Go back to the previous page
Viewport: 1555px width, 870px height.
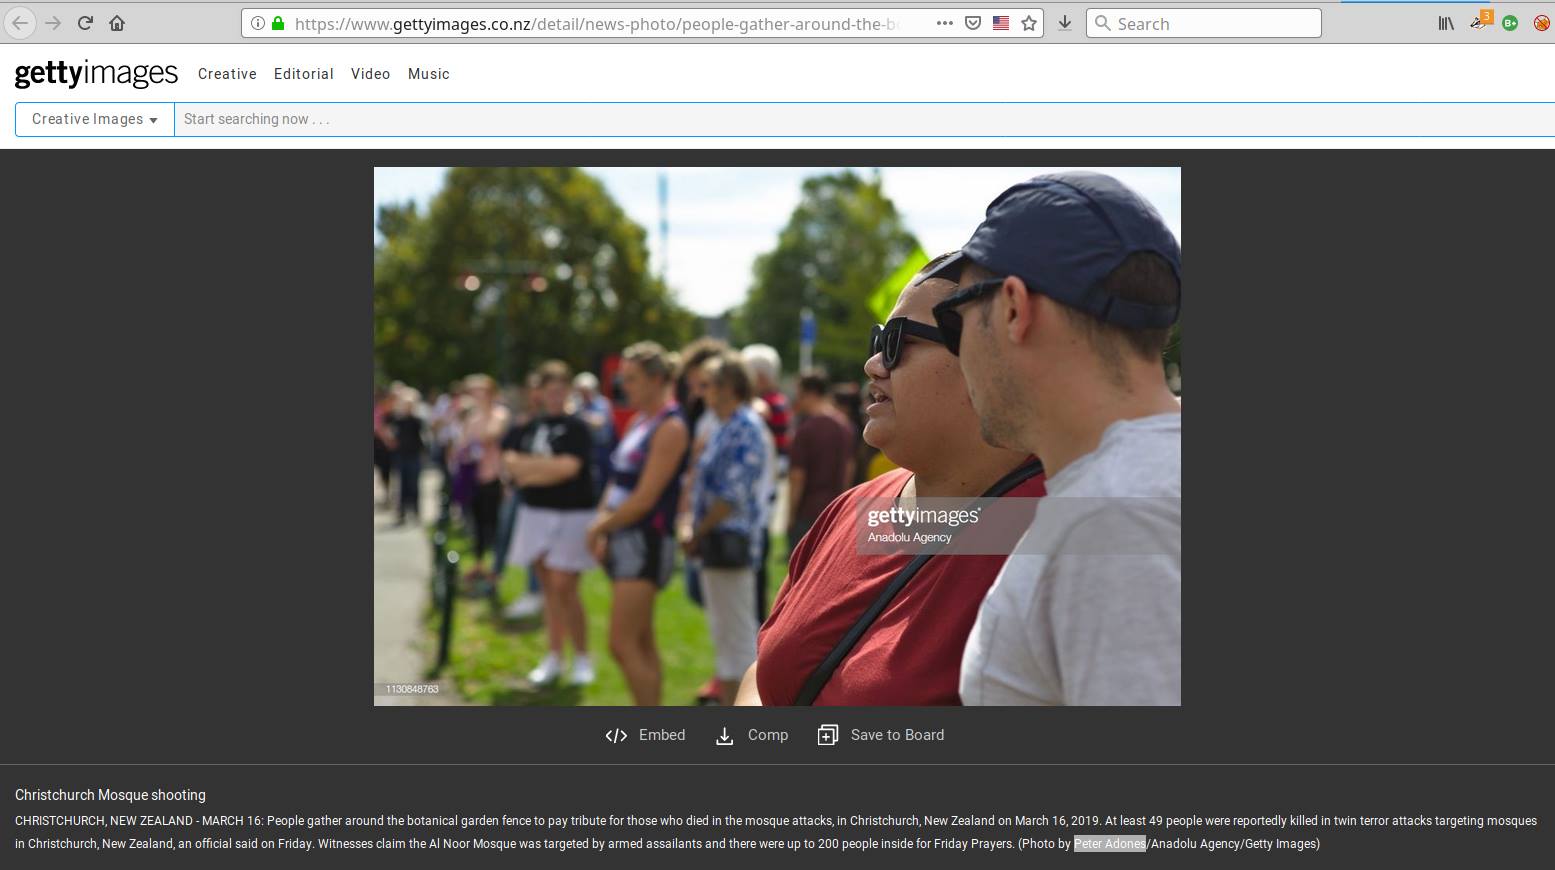(20, 23)
